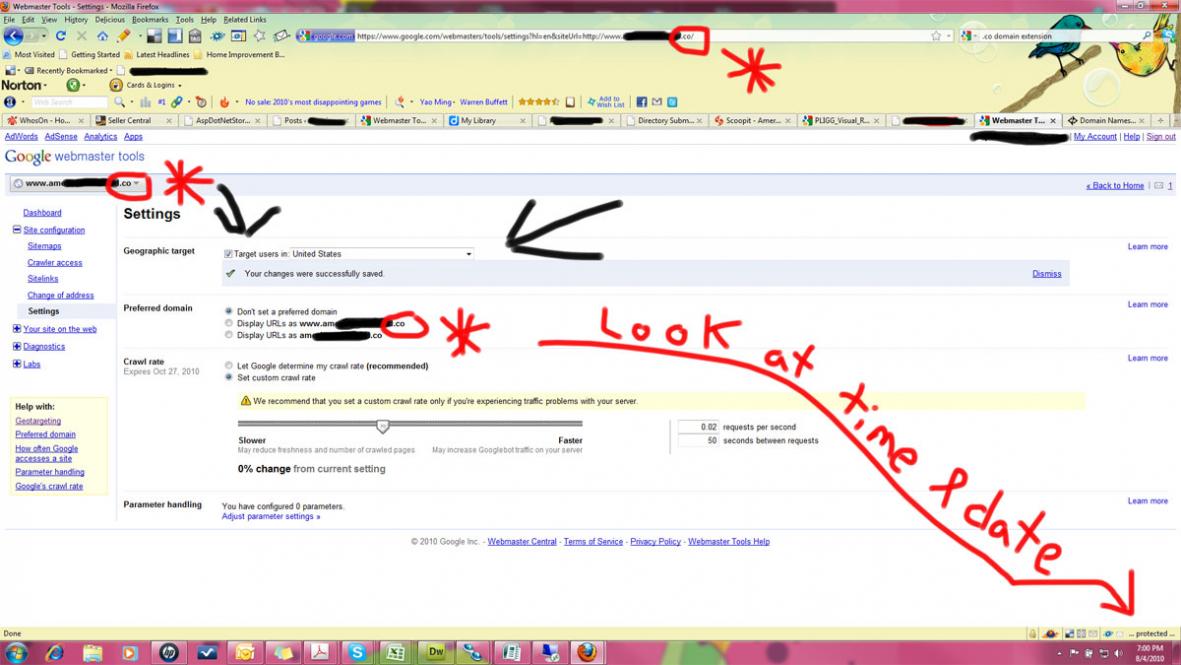1181x665 pixels.
Task: Open Windows Media Player on the taskbar
Action: 130,652
